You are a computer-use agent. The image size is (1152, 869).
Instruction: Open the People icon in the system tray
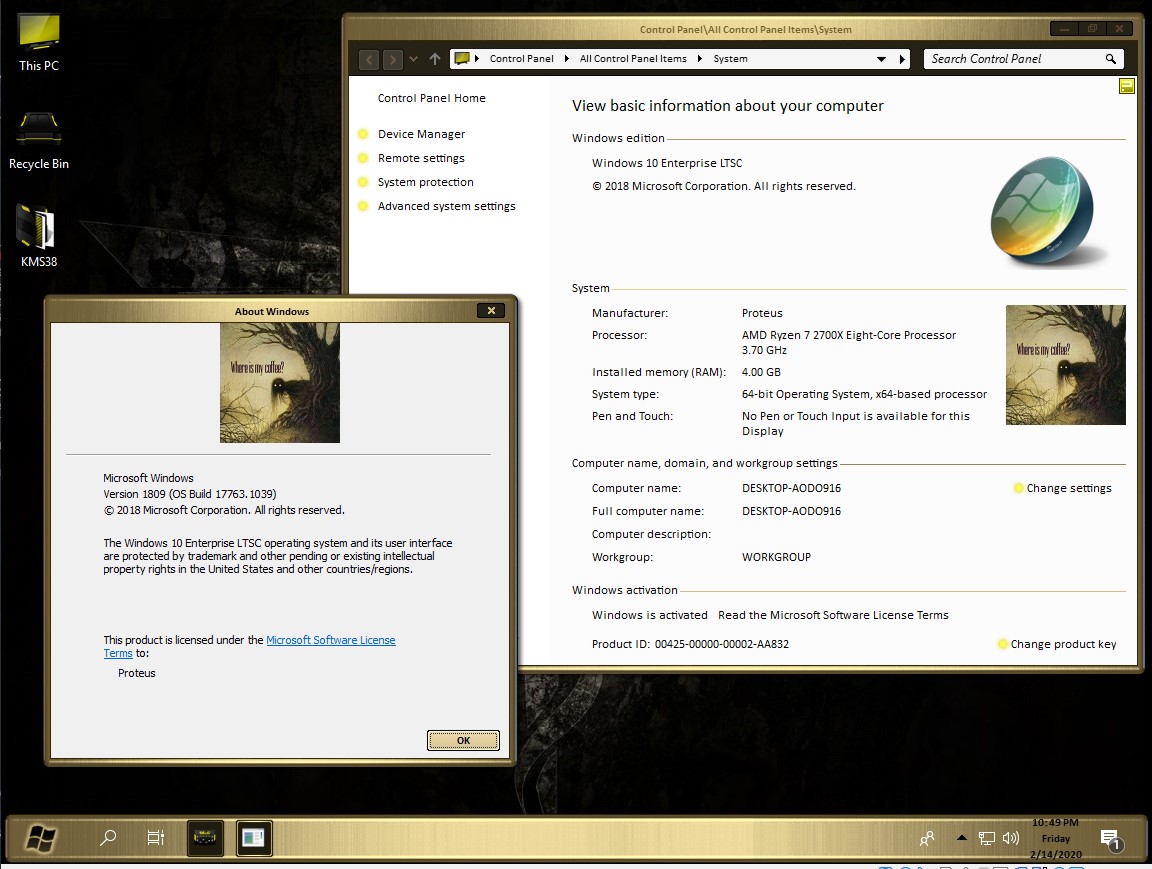[x=926, y=838]
